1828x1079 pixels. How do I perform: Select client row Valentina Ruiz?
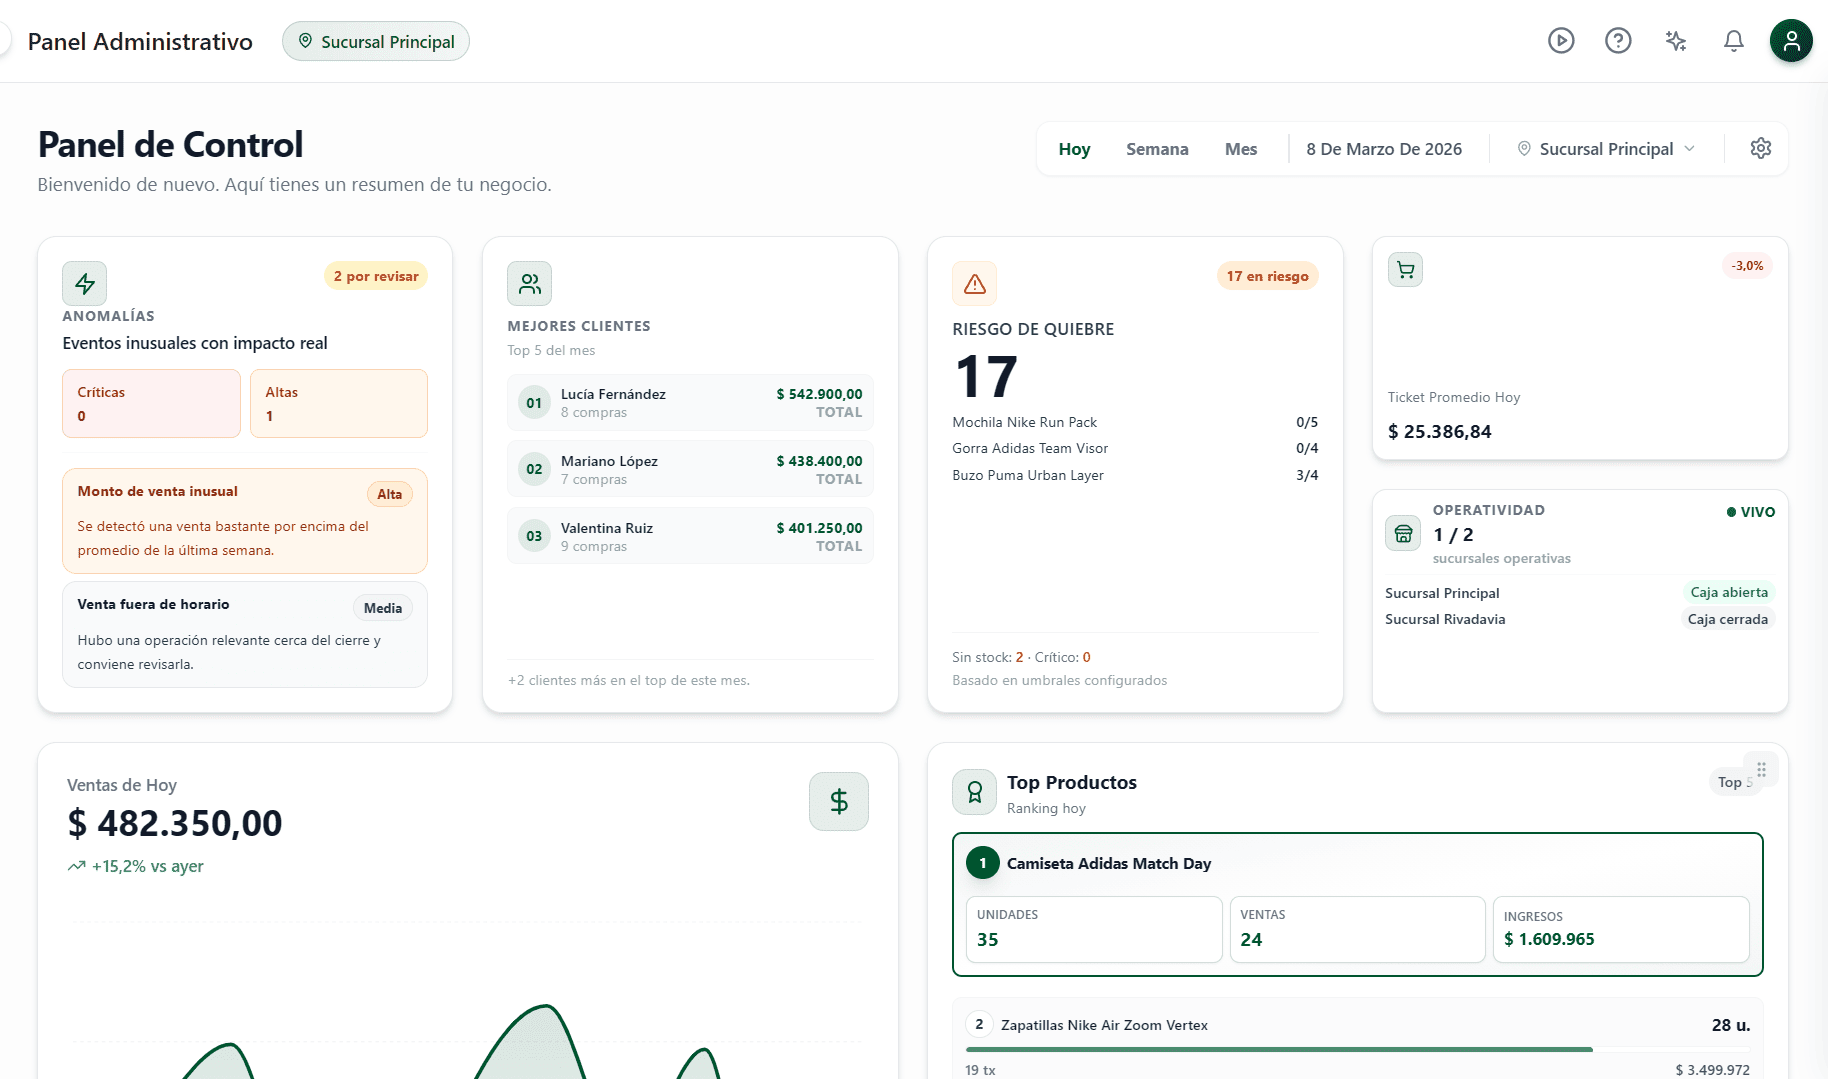pyautogui.click(x=690, y=536)
